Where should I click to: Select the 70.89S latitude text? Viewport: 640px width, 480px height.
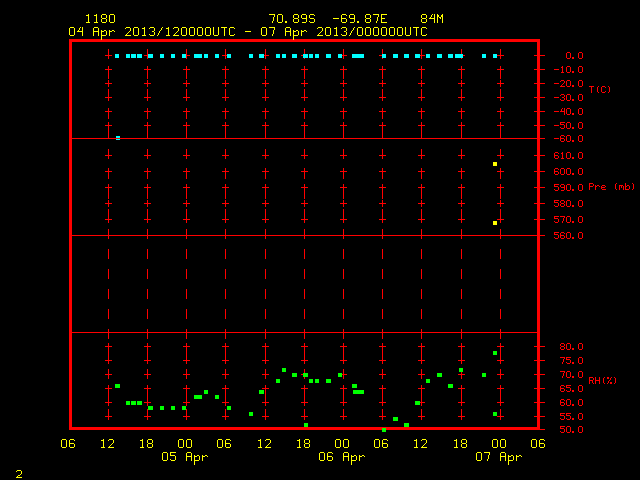(x=292, y=19)
